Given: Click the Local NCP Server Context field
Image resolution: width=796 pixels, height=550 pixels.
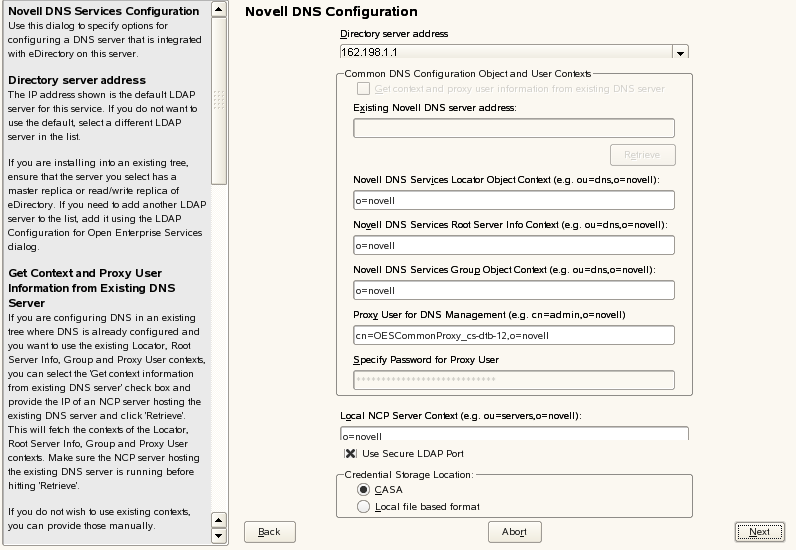Looking at the screenshot, I should tap(514, 435).
